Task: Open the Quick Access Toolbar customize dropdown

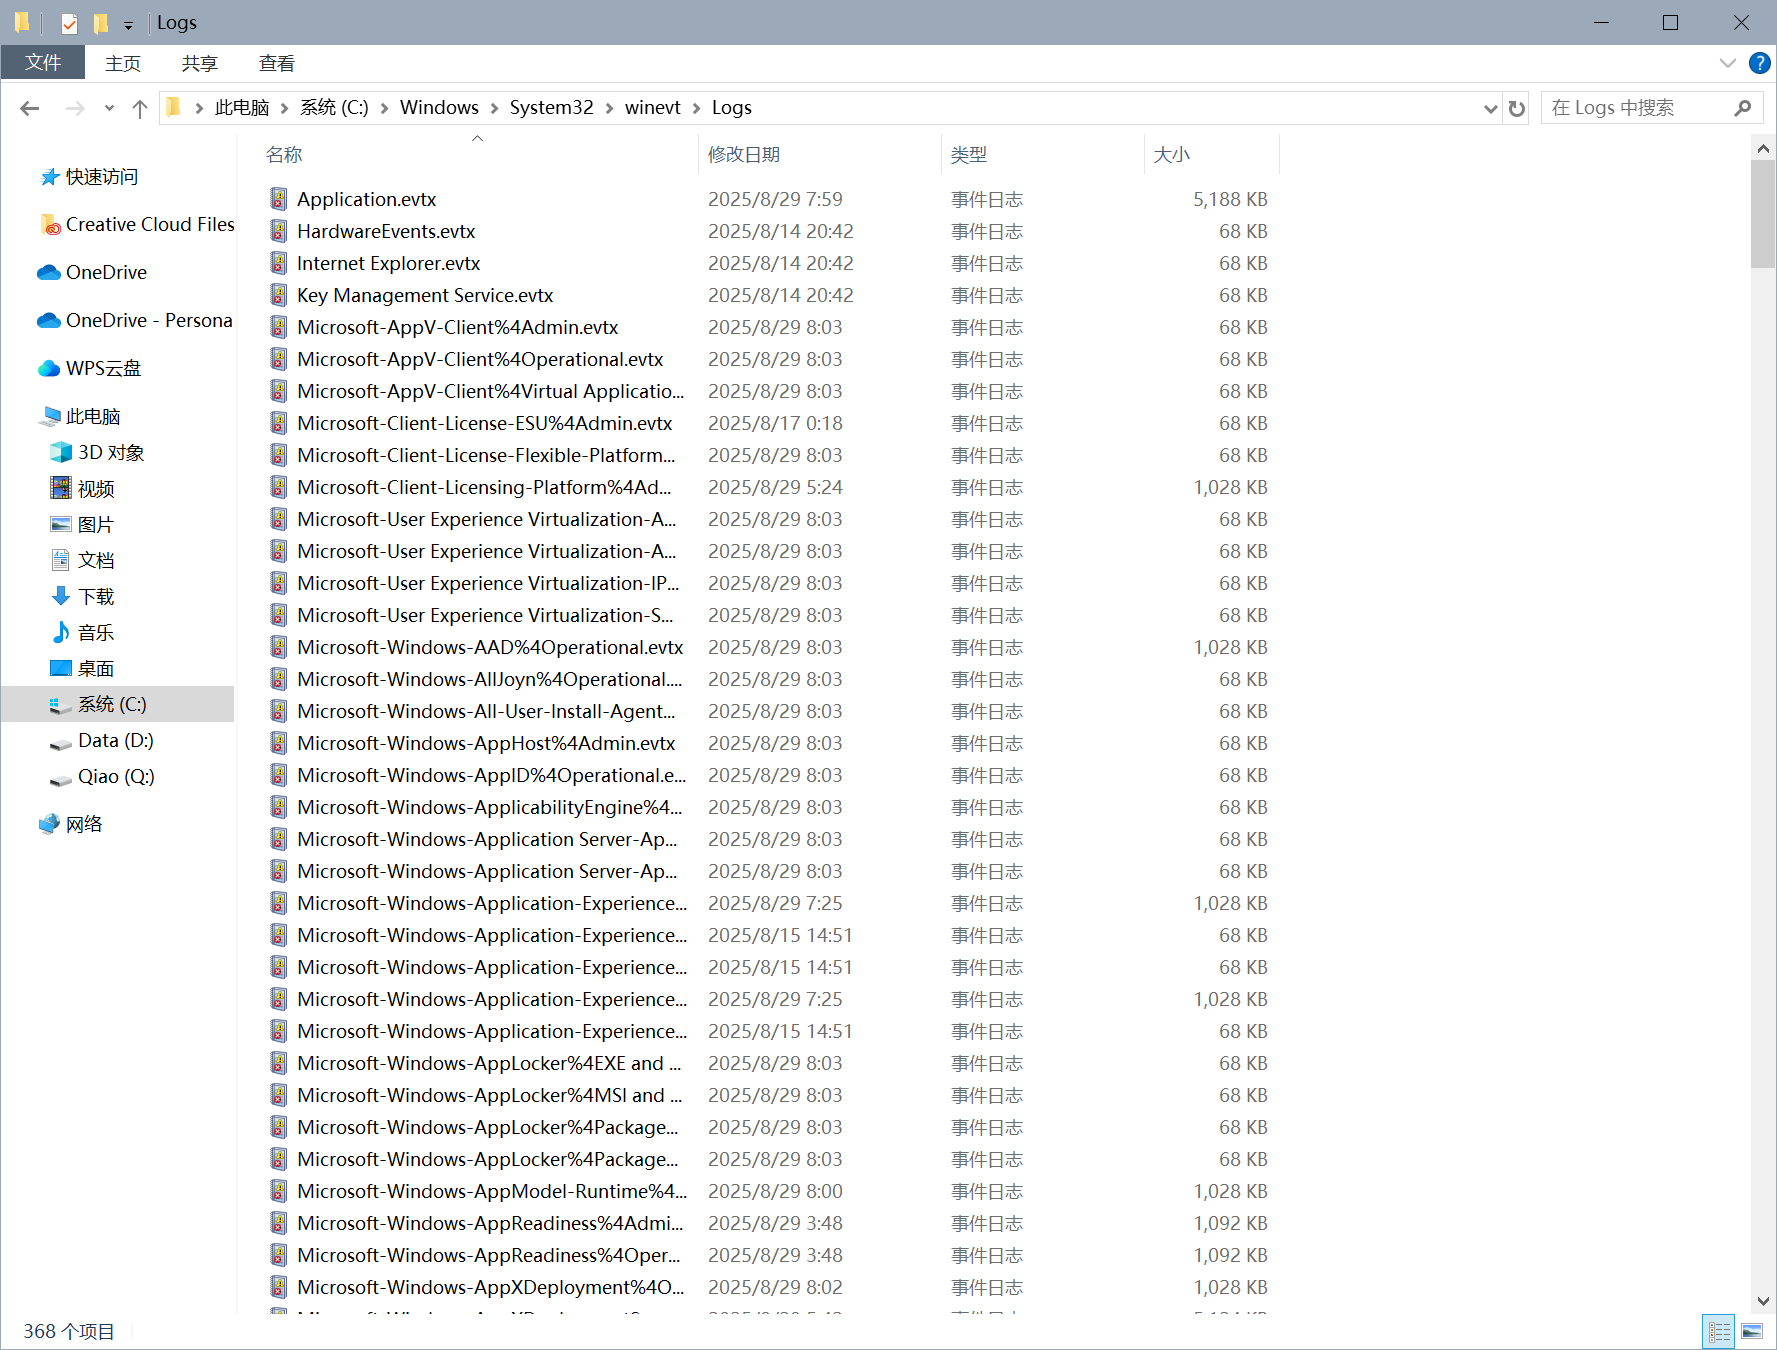Action: [x=128, y=25]
